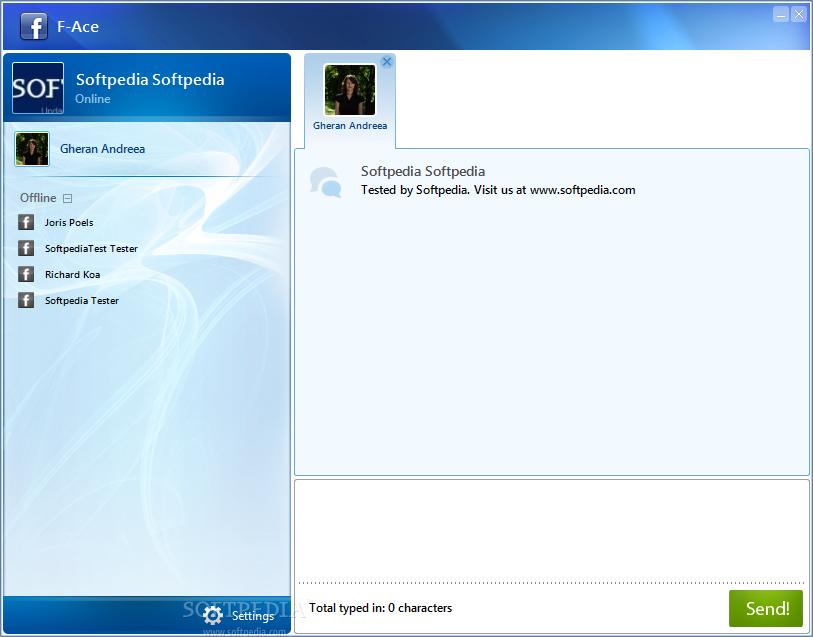Screen dimensions: 813x637
Task: Click Facebook icon beside Softpedia Tester
Action: coord(26,300)
